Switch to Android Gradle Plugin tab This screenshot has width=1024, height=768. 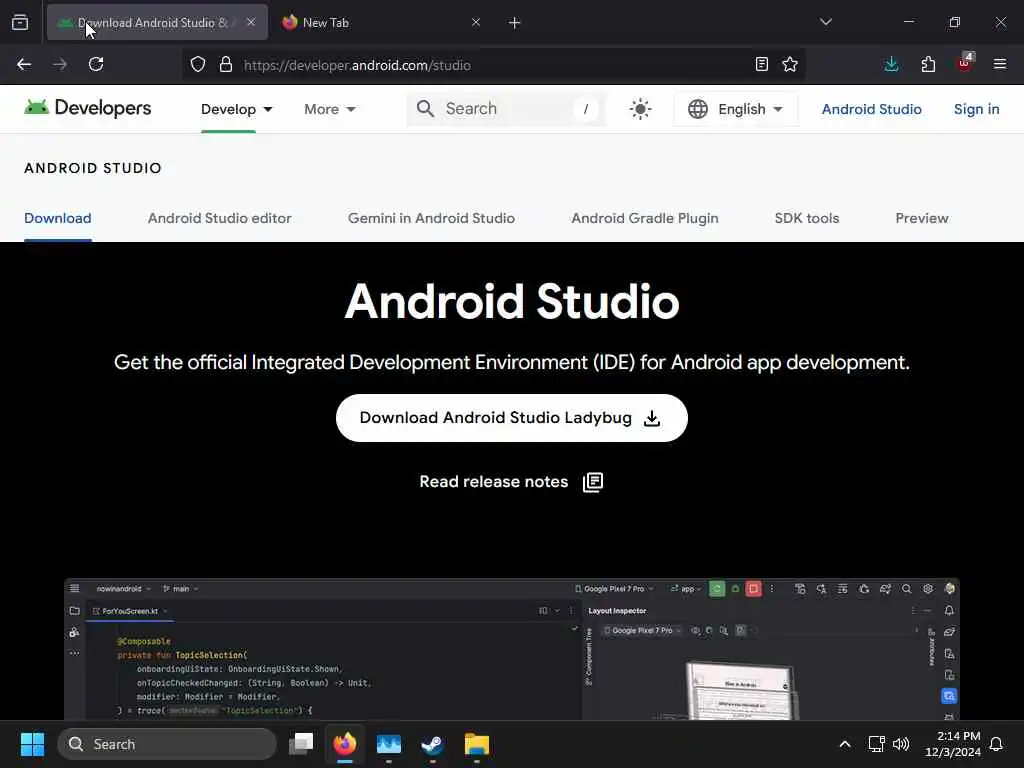645,218
